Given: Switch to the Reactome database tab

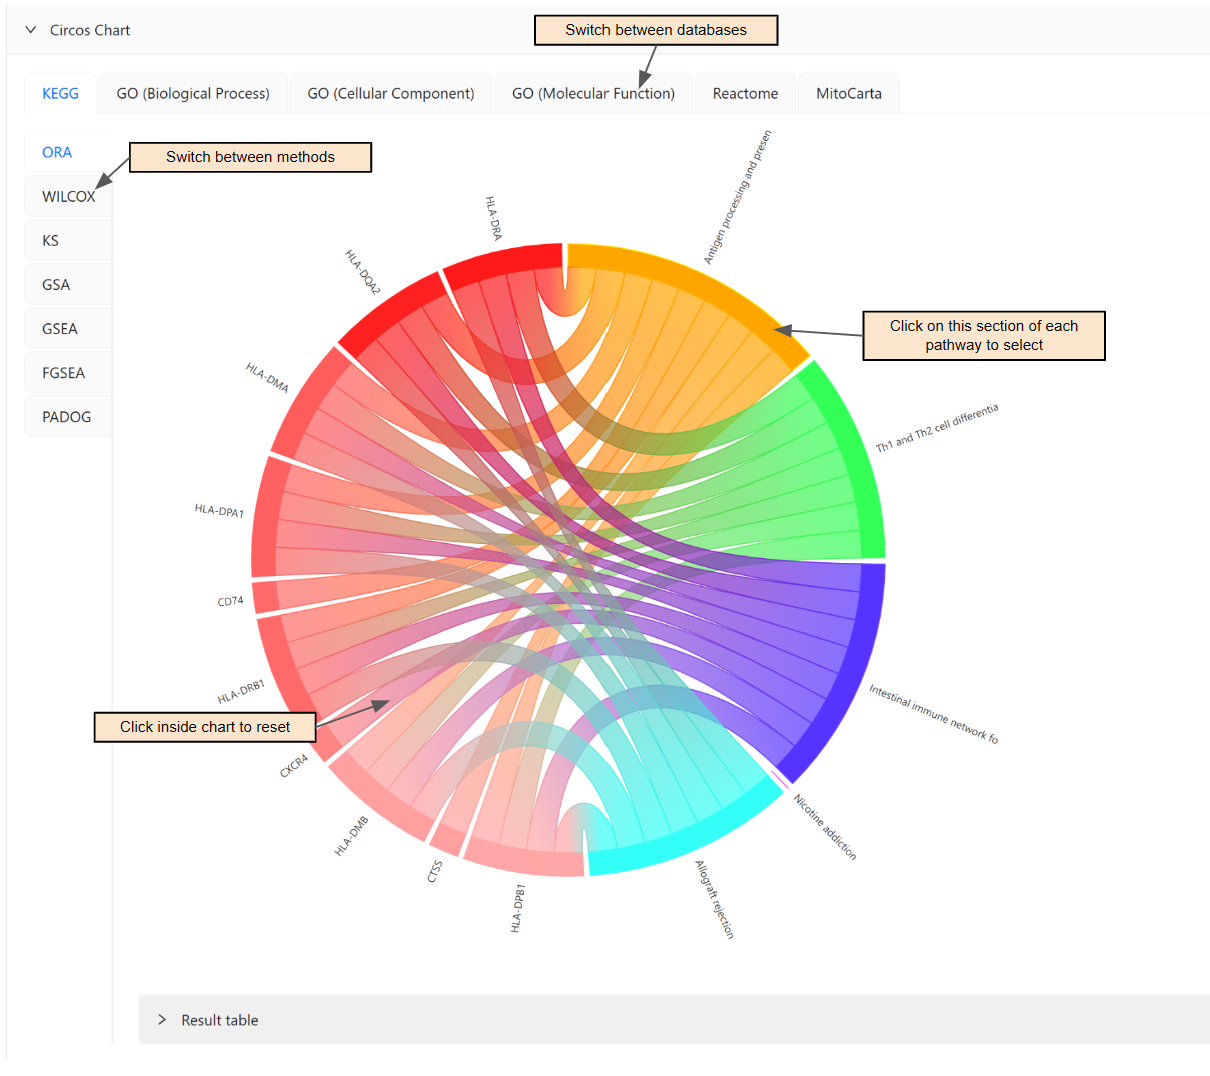Looking at the screenshot, I should coord(744,92).
